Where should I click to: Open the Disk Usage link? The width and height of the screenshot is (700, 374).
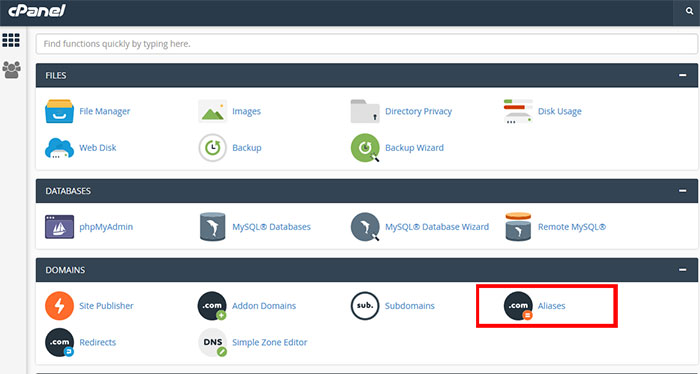tap(559, 111)
